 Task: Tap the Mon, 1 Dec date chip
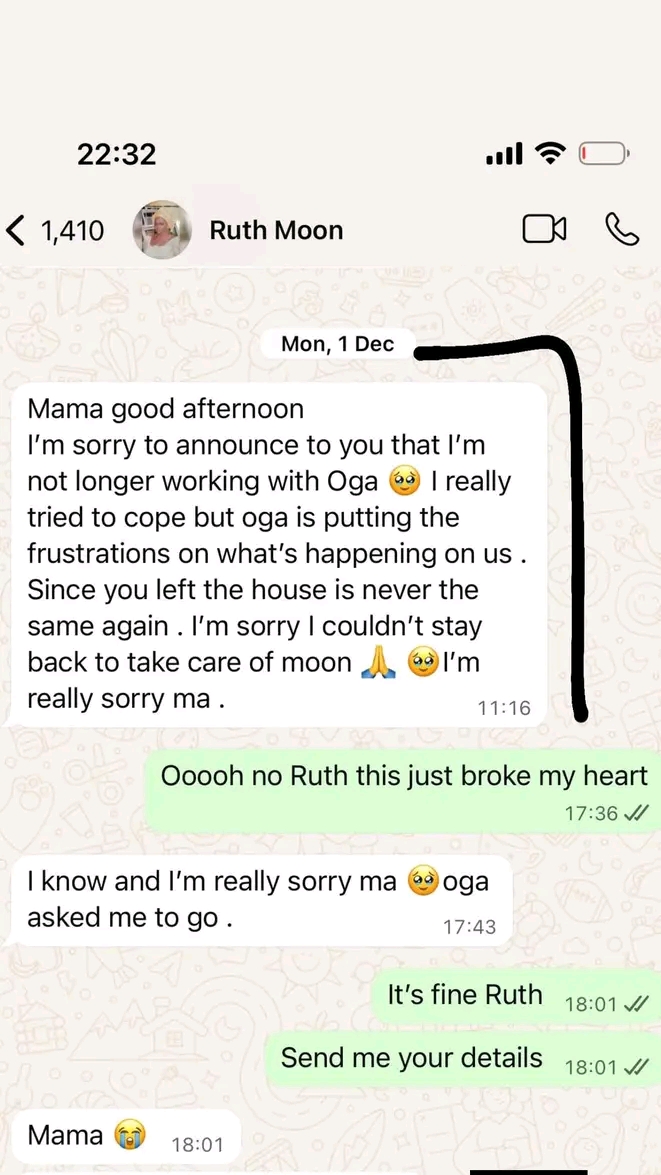click(337, 344)
